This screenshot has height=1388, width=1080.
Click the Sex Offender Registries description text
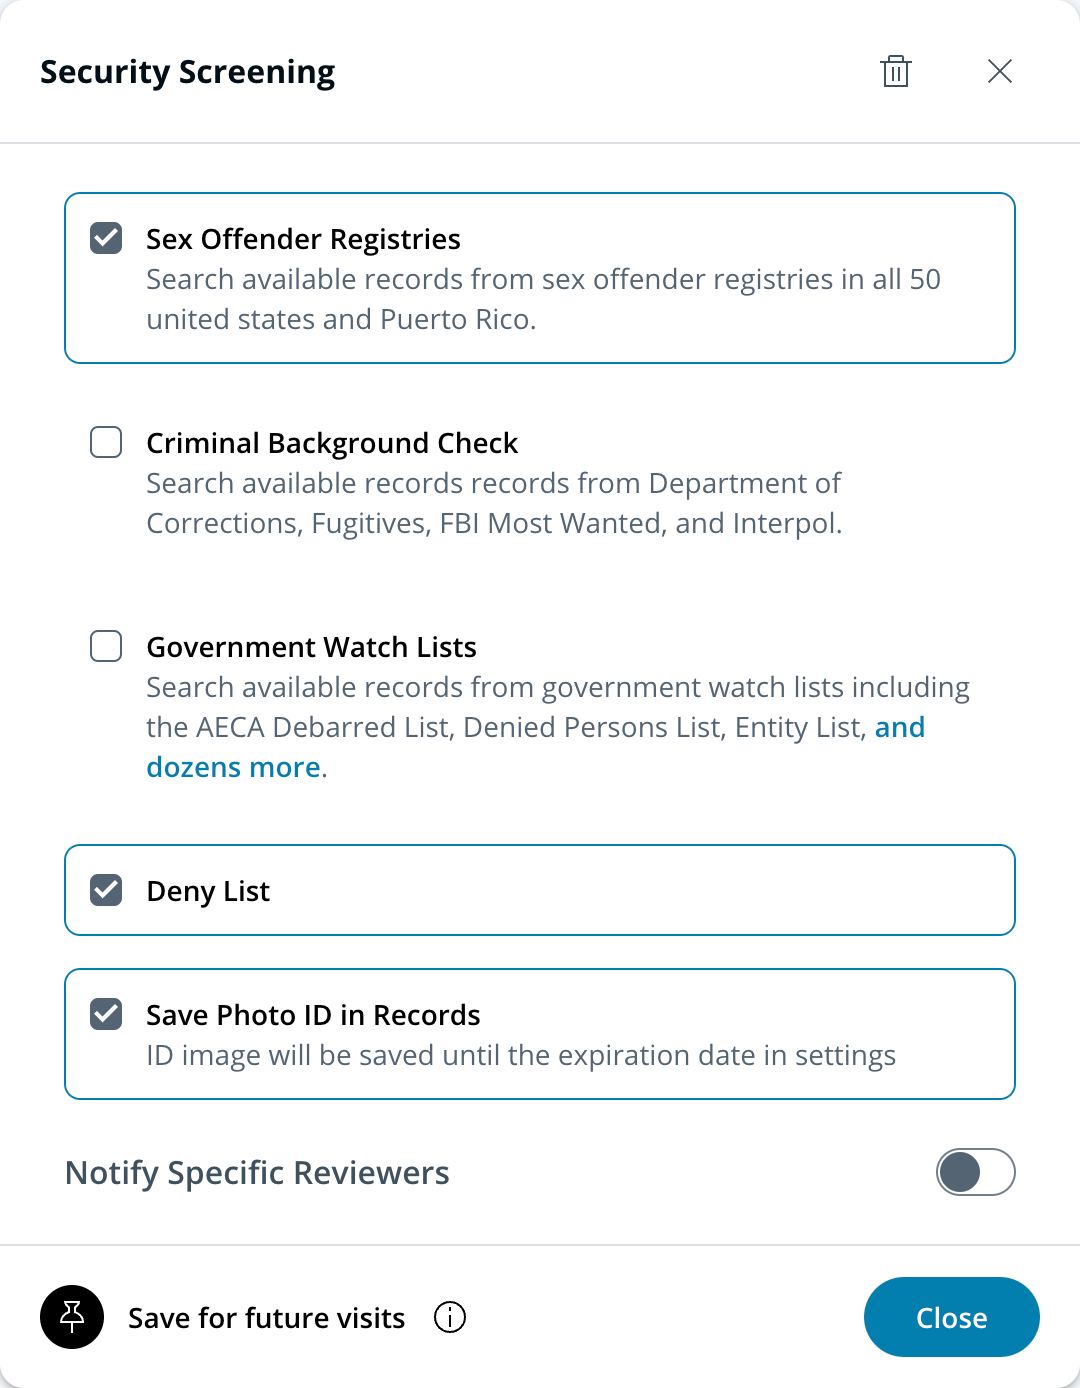pos(543,299)
